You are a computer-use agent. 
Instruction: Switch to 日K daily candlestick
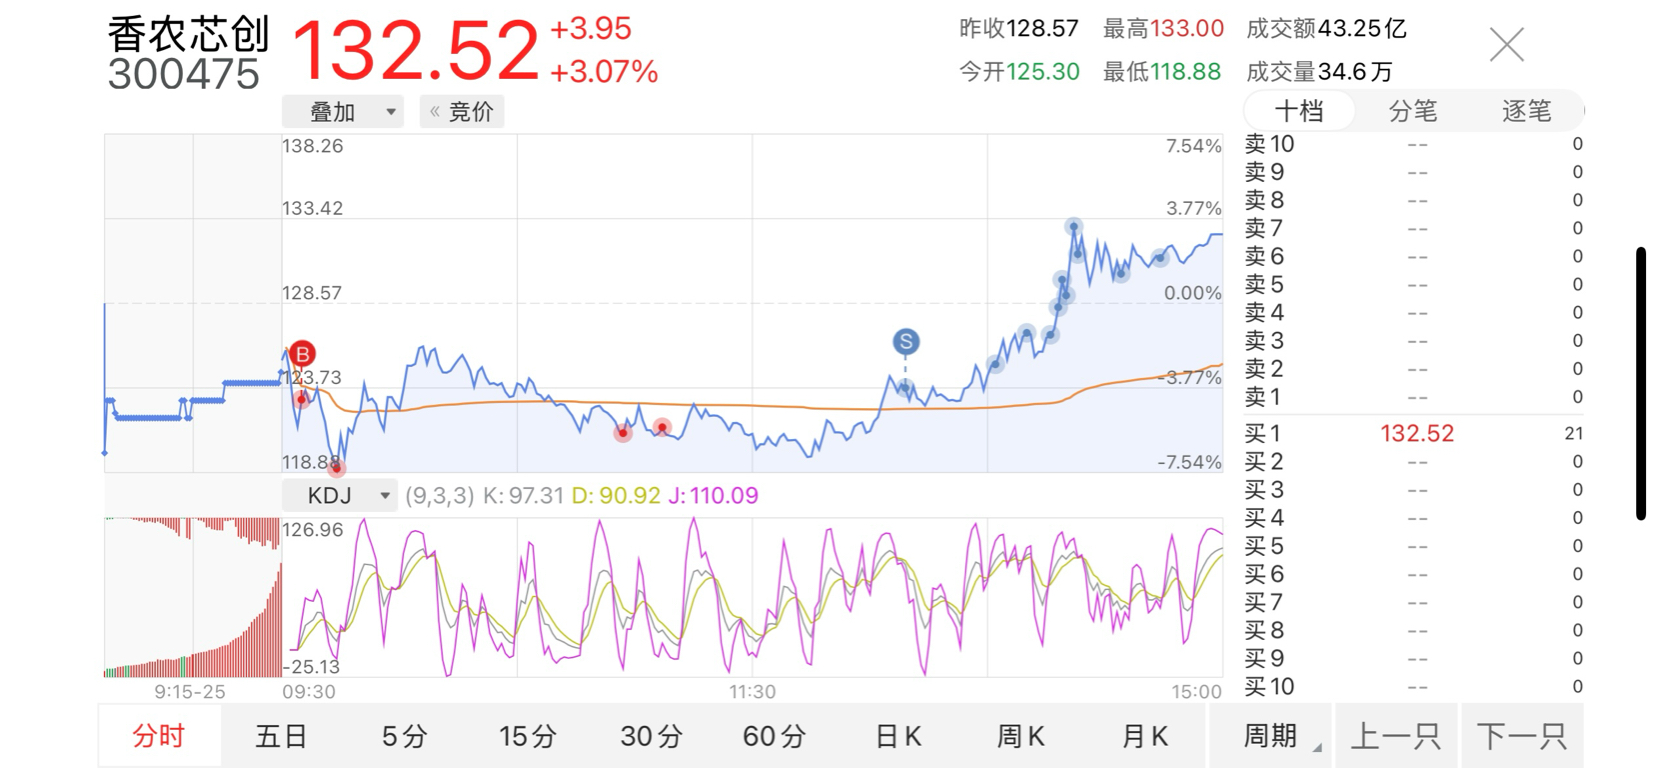point(897,736)
